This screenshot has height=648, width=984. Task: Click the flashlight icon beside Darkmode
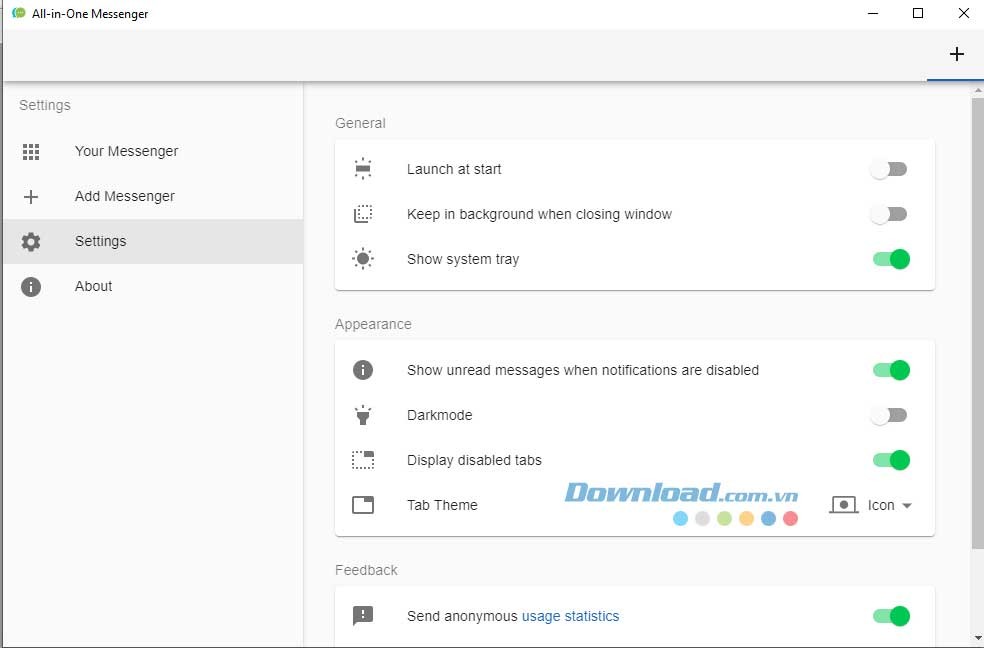click(x=363, y=416)
